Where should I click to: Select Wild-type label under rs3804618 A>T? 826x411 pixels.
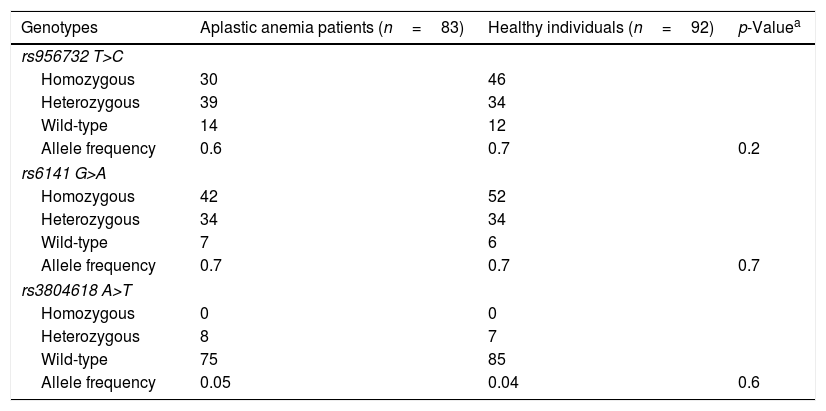point(74,359)
